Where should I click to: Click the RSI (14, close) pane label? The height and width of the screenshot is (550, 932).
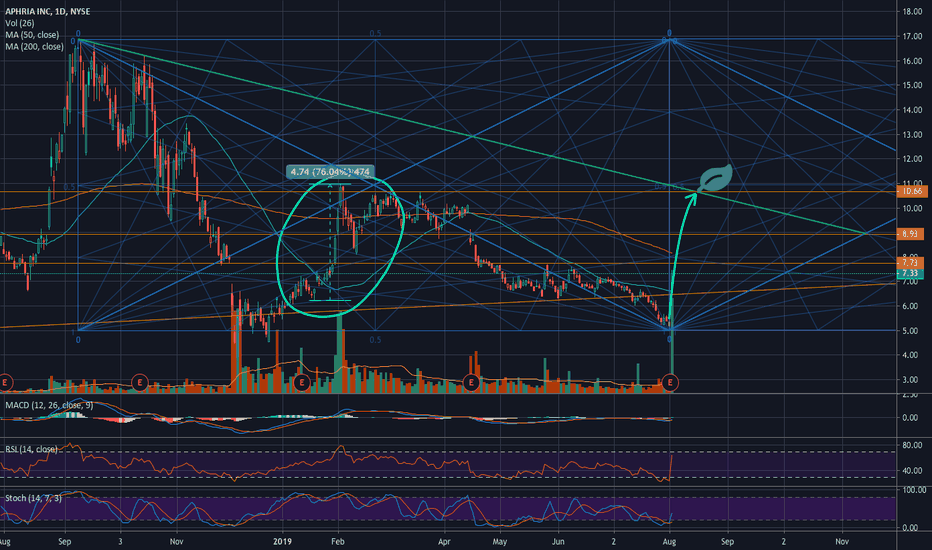[x=32, y=449]
